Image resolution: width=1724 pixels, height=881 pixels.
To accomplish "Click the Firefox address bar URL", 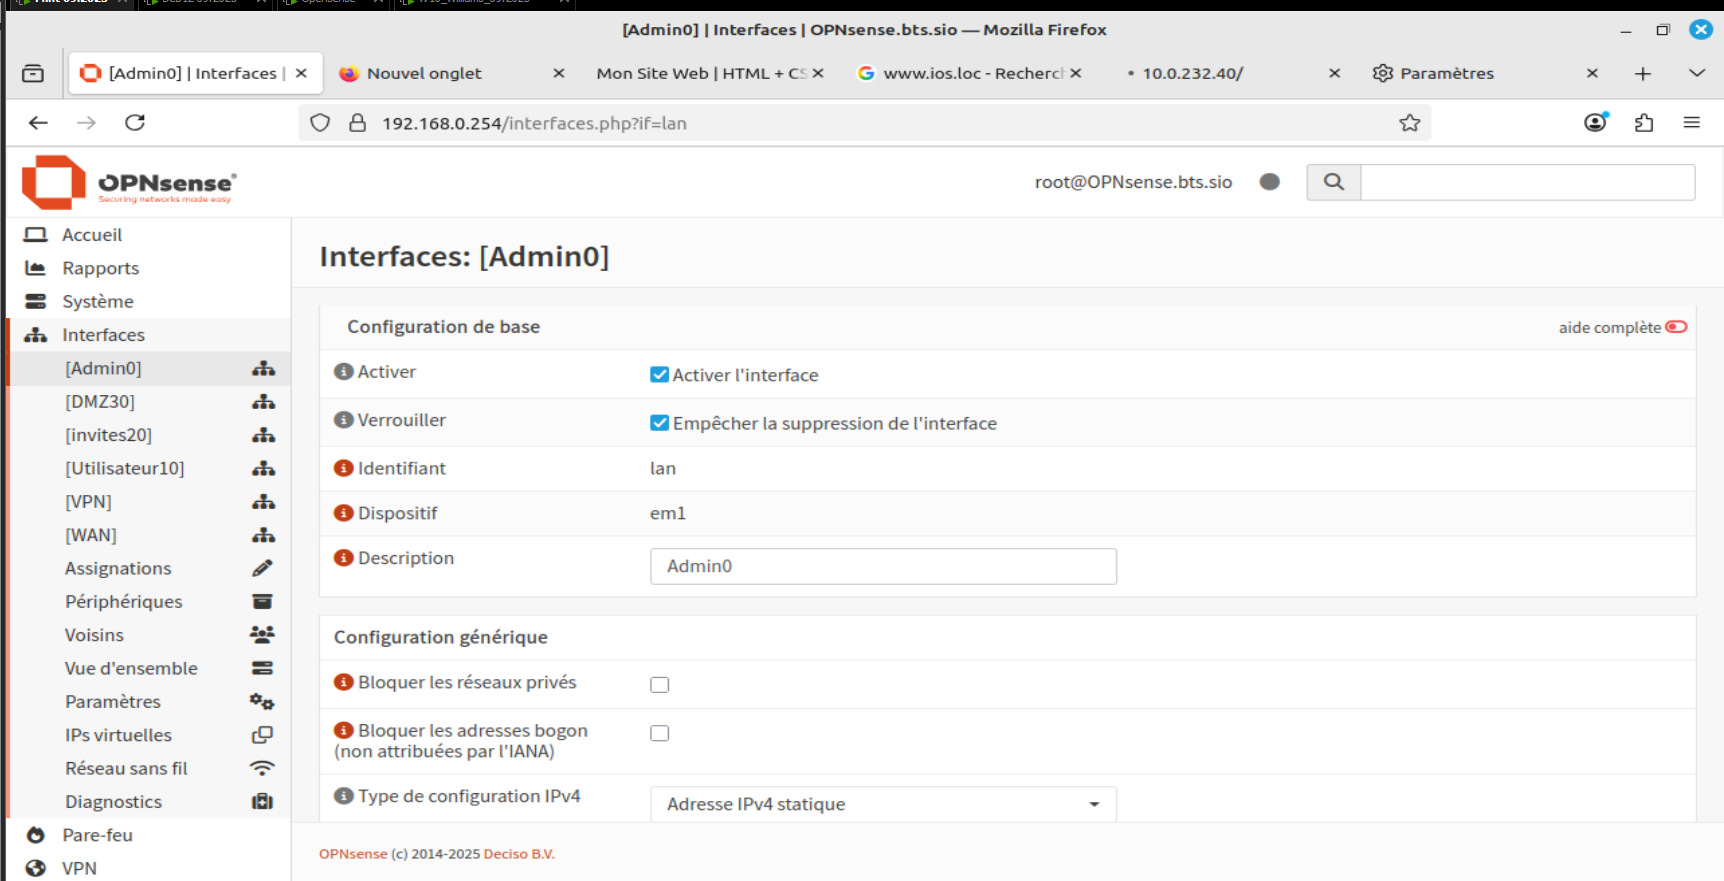I will click(x=534, y=123).
